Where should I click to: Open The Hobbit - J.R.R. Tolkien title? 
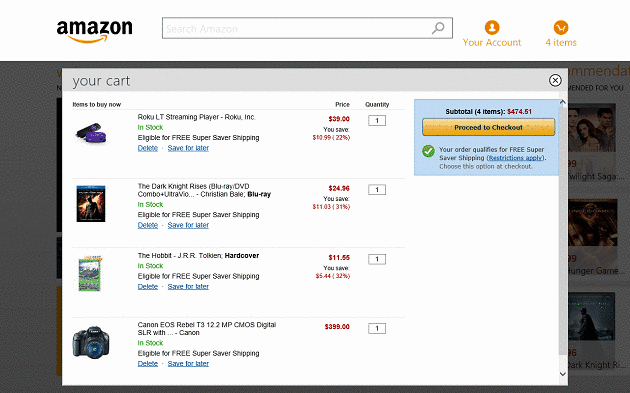pyautogui.click(x=198, y=256)
